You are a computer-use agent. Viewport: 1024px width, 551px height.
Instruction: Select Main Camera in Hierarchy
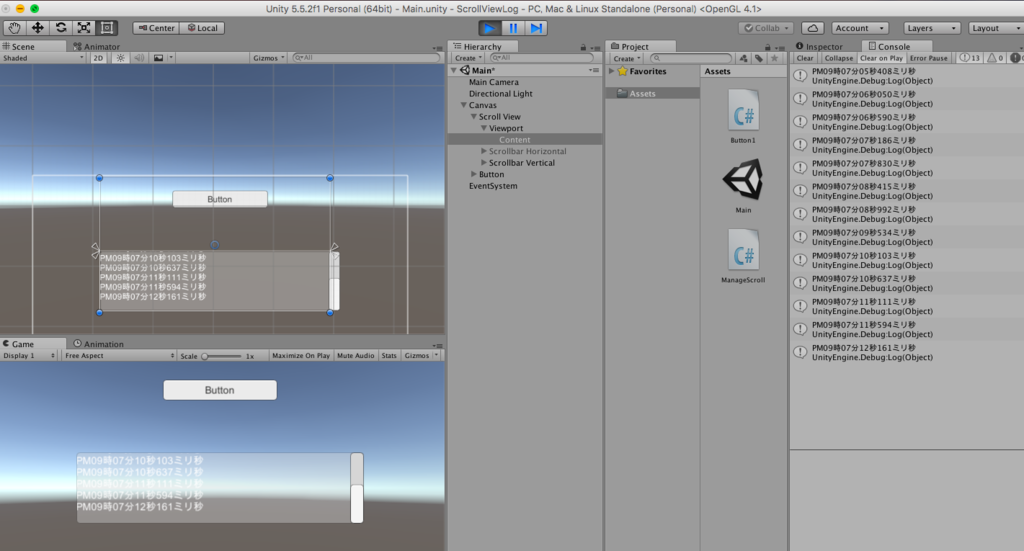(x=494, y=82)
